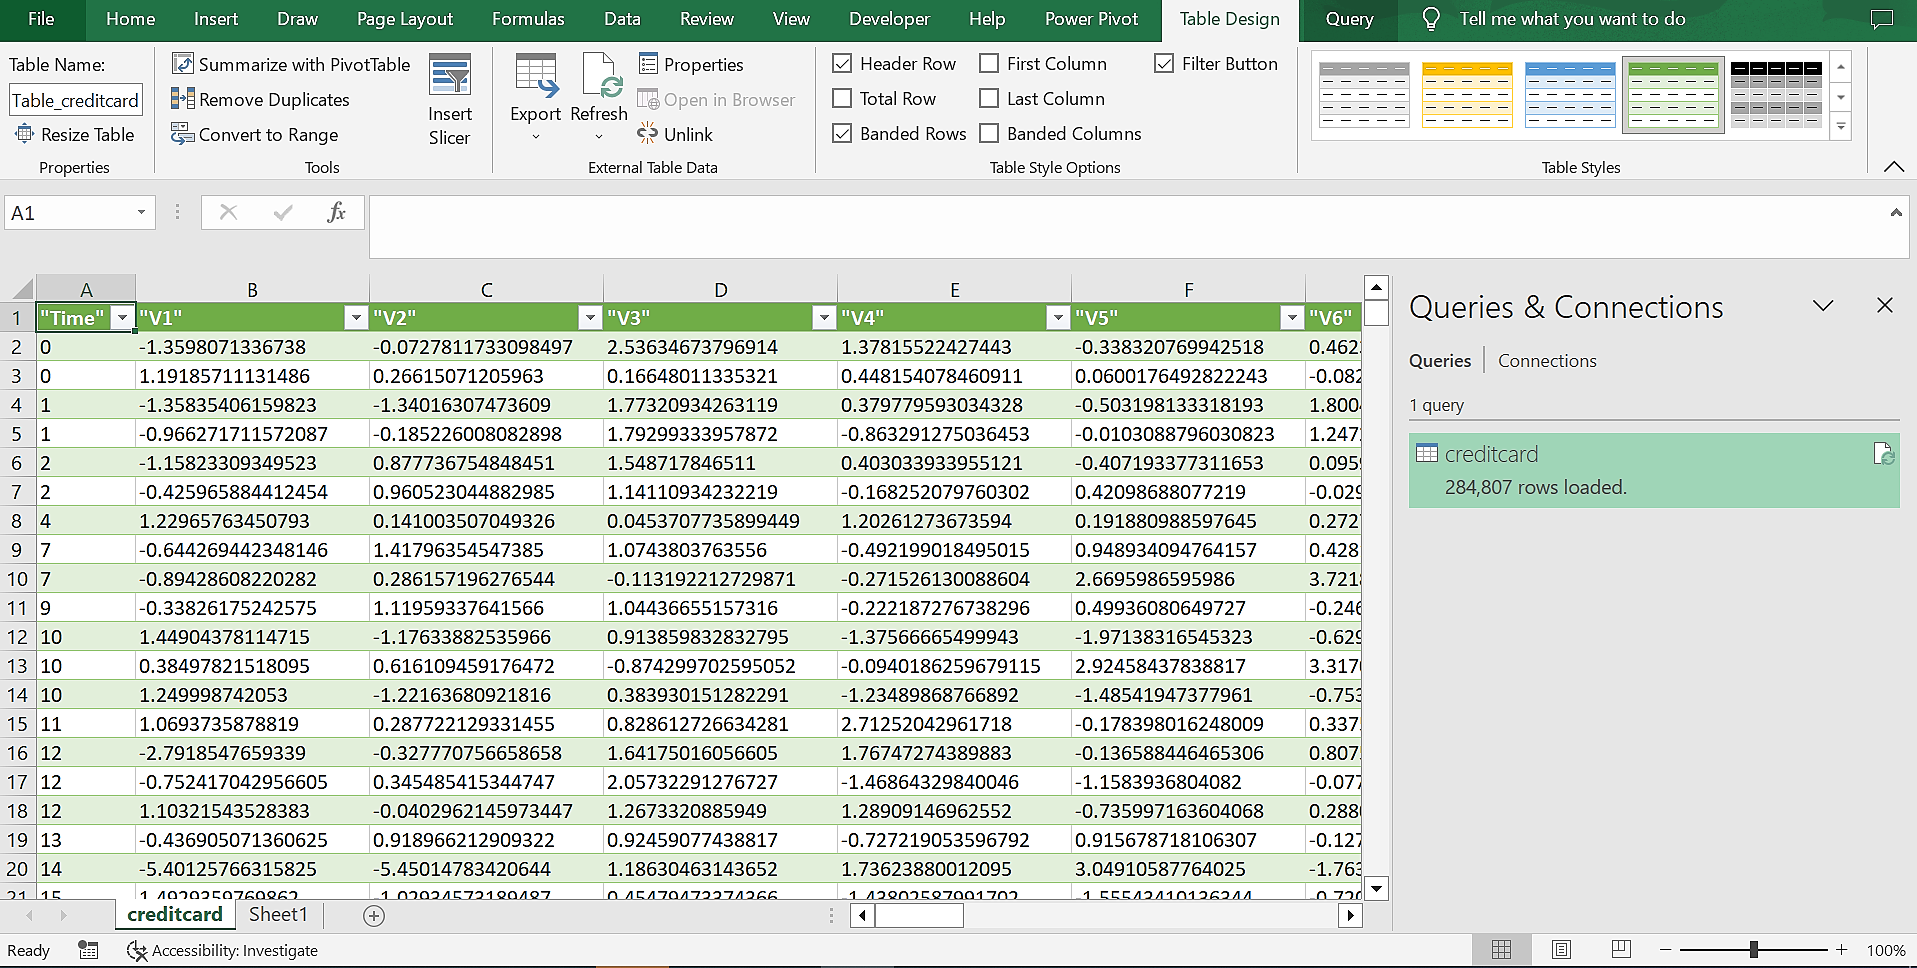The image size is (1917, 968).
Task: Click the Export table icon
Action: [536, 76]
